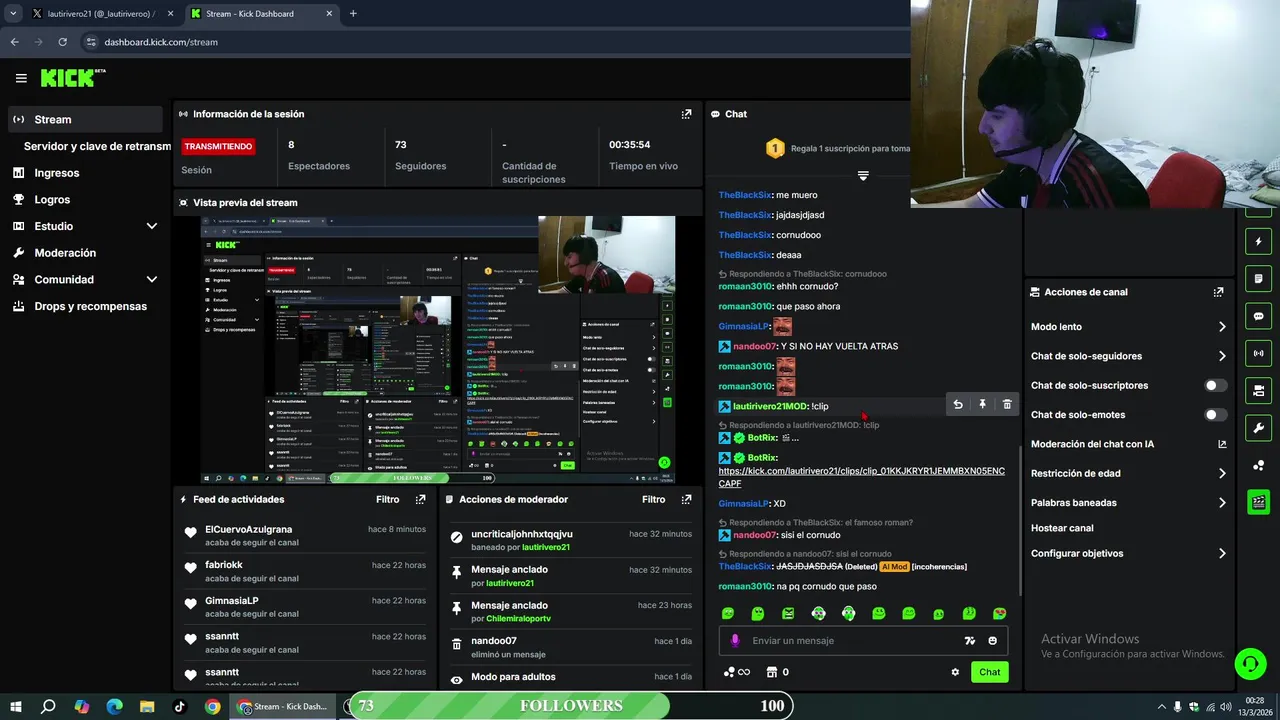Viewport: 1280px width, 720px height.
Task: Expand Modo lento options
Action: (1222, 327)
